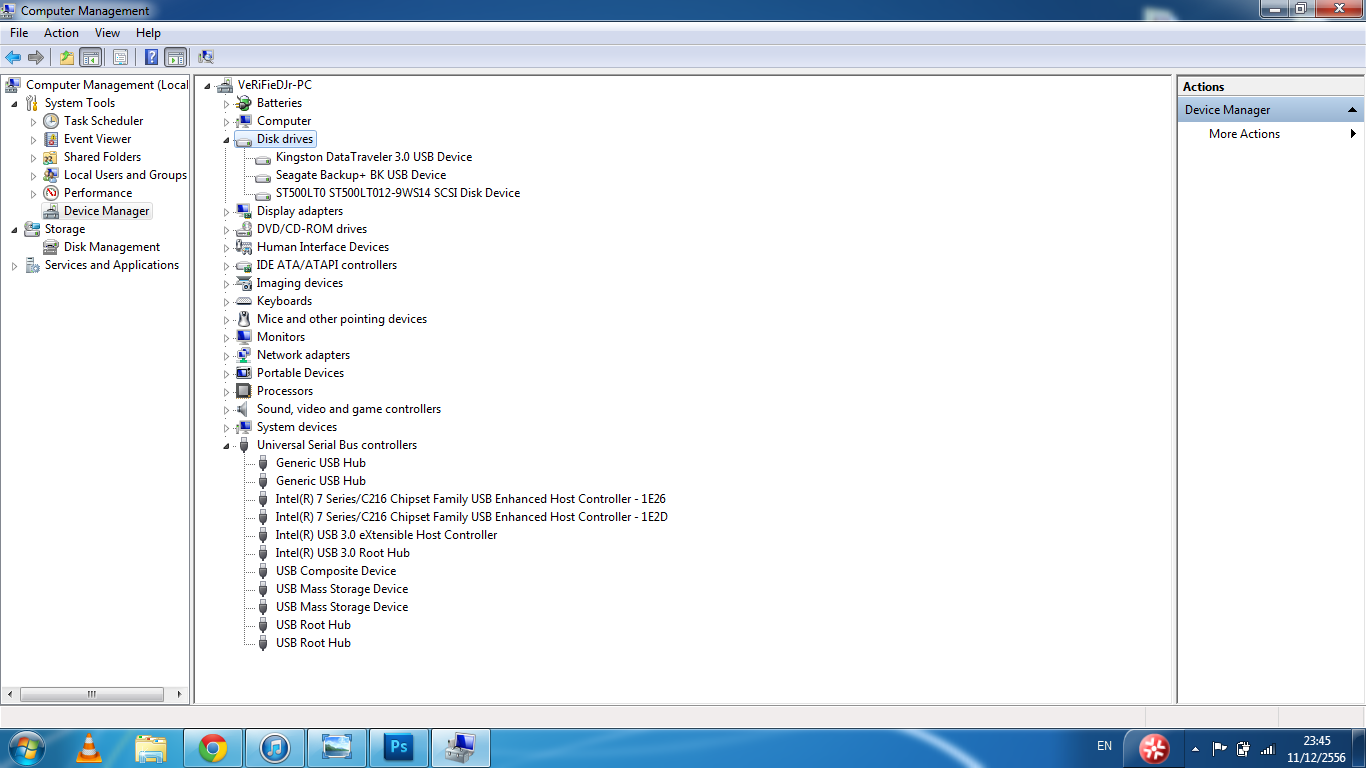The height and width of the screenshot is (768, 1366).
Task: Select Event Viewer in the console tree
Action: tap(97, 139)
